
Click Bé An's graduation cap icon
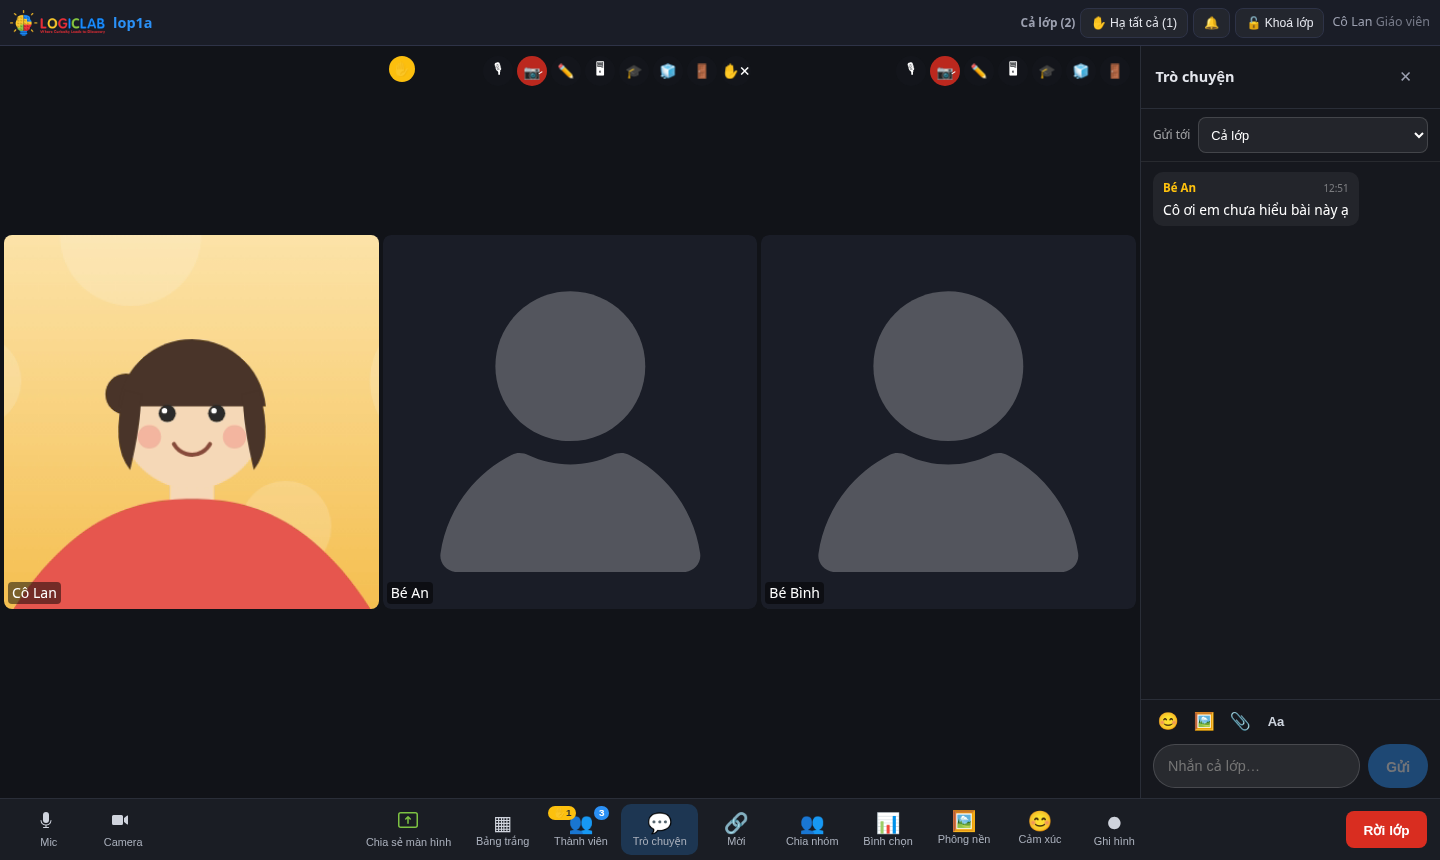click(x=634, y=71)
